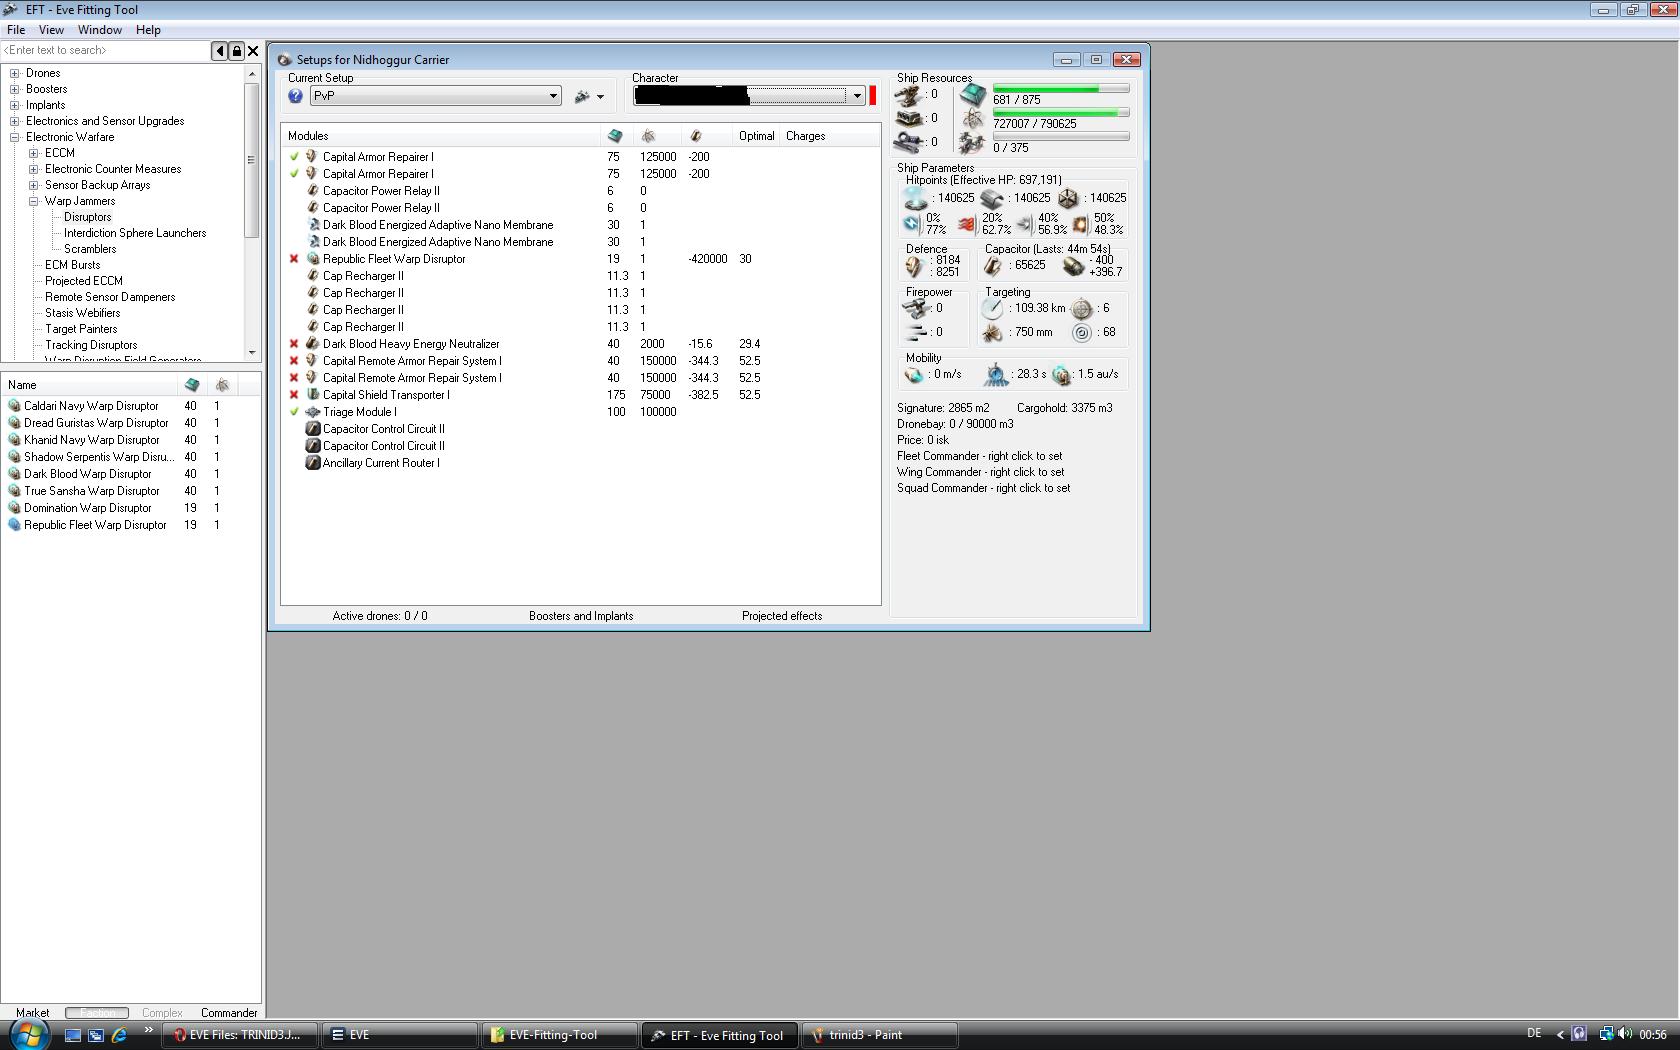Open the Window menu
Screen dimensions: 1680x1050
pyautogui.click(x=100, y=30)
